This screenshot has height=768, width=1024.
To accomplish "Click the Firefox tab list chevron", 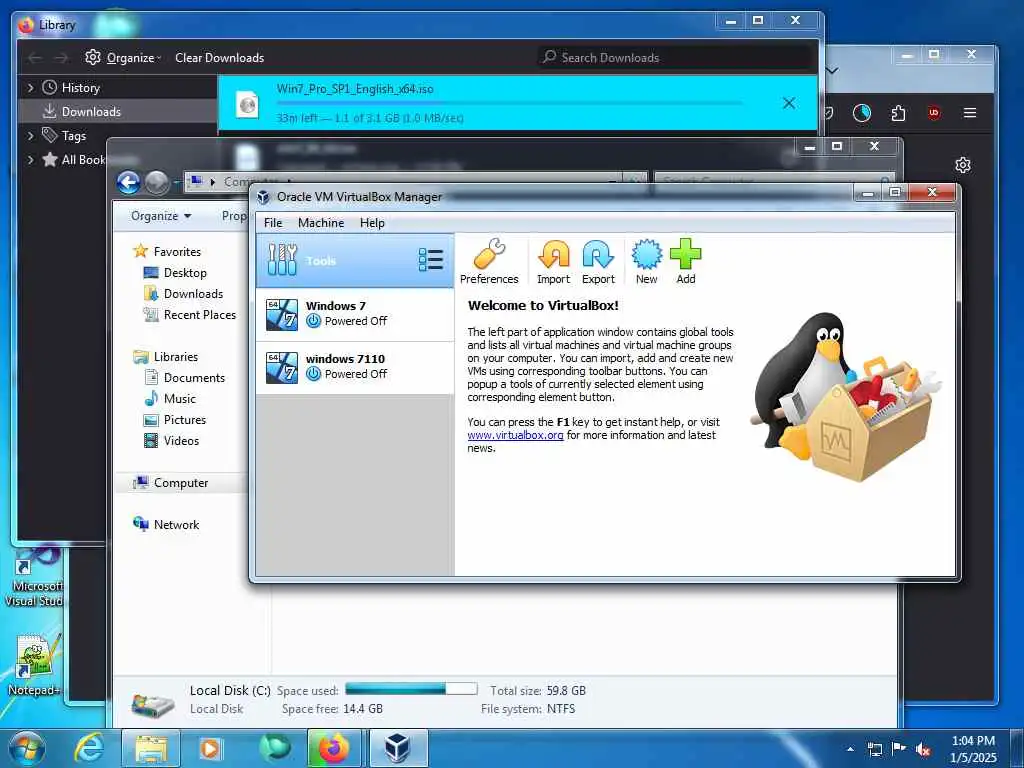I will tap(833, 70).
